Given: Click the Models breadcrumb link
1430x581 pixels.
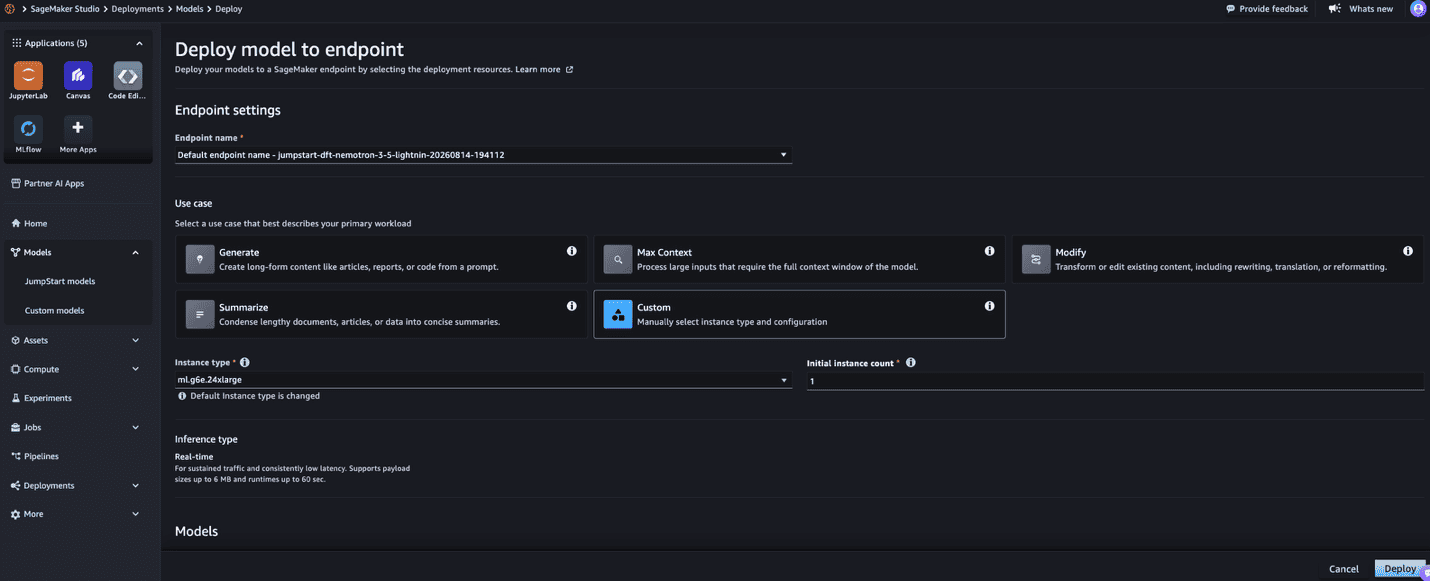Looking at the screenshot, I should click(x=190, y=9).
